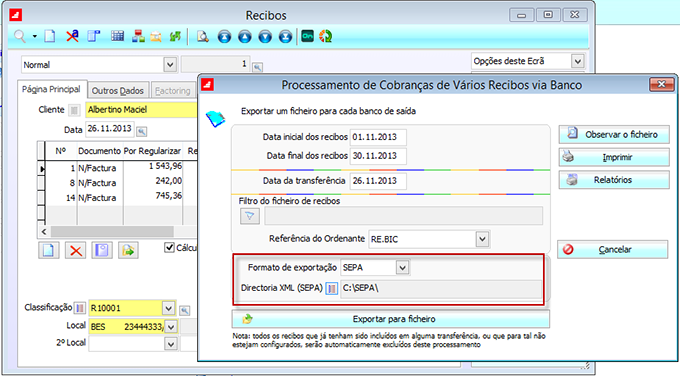Open the search icon's small dropdown arrow
Screen dimensions: 680x376
point(34,37)
